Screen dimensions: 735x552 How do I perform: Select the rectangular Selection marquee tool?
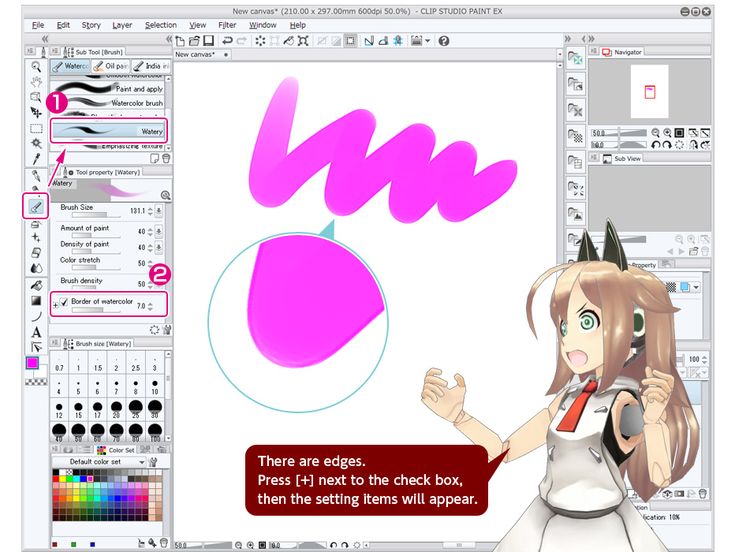tap(36, 128)
